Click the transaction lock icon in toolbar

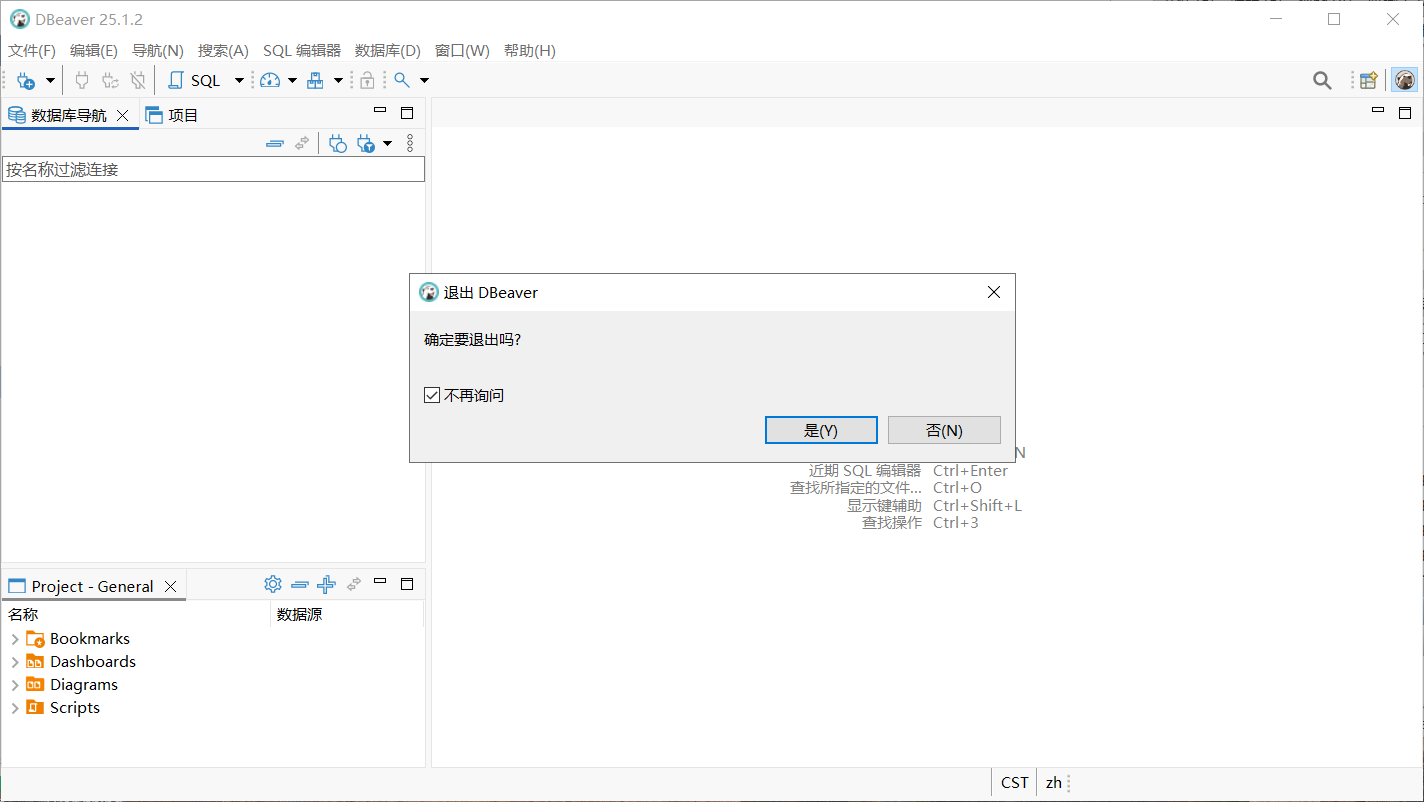[367, 81]
